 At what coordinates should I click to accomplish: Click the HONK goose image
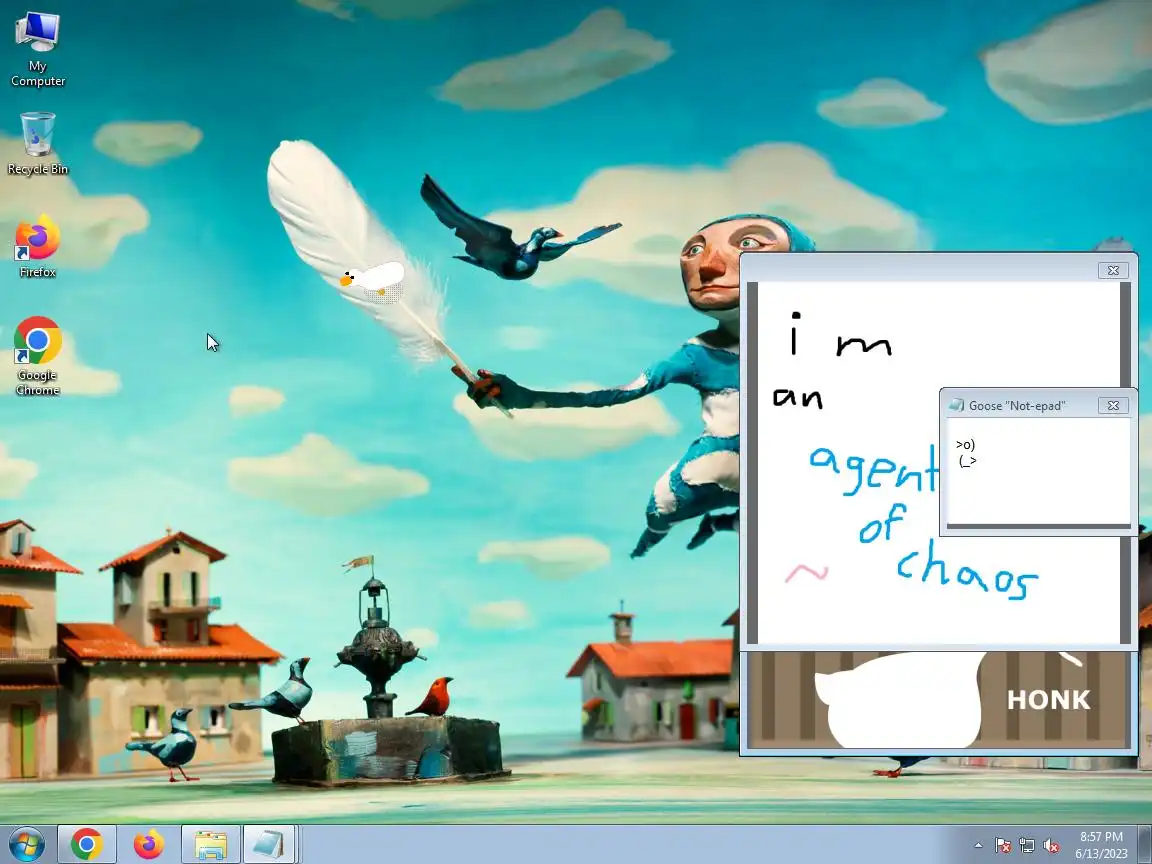point(939,699)
